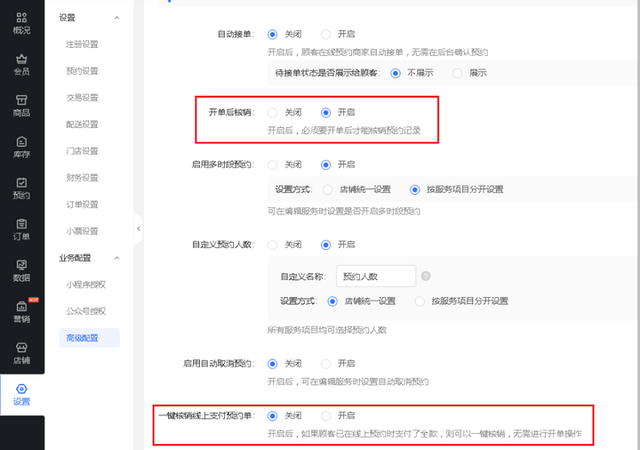Screen dimensions: 640x450
Task: Set 自定义预约人数 to 开启
Action: tap(326, 245)
